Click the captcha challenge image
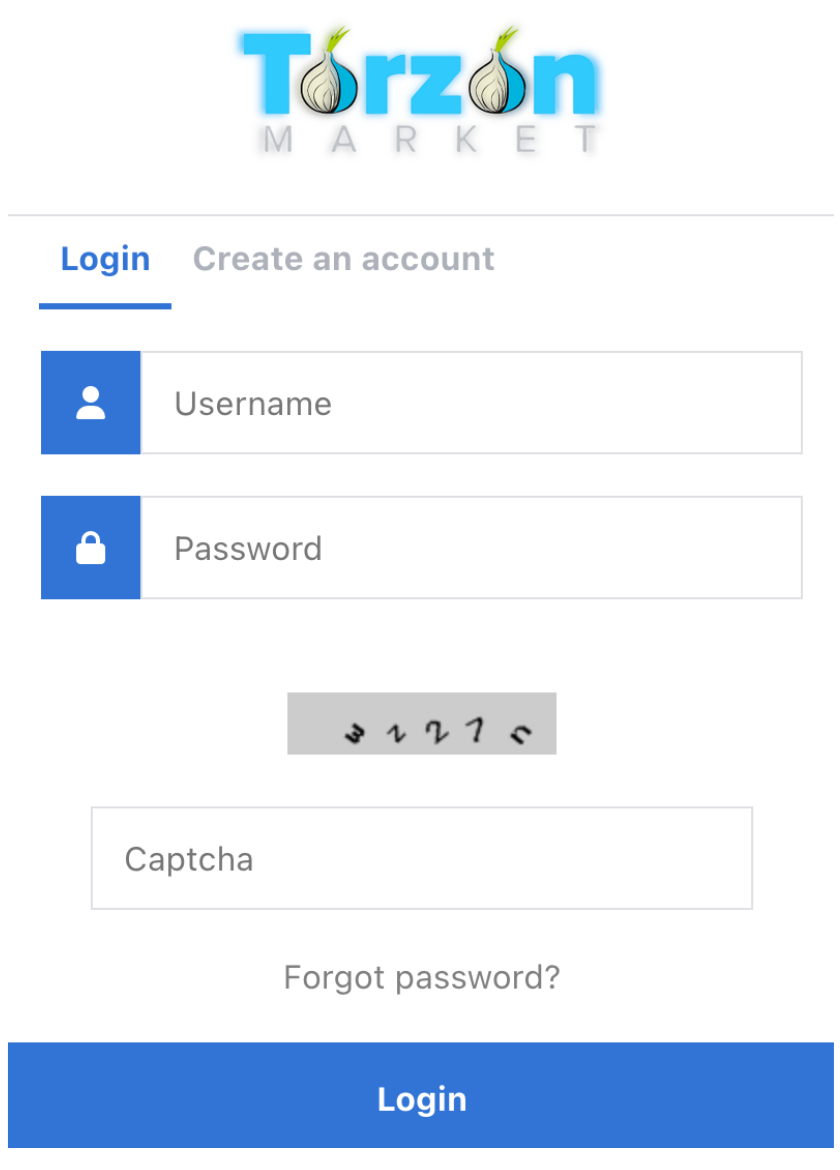Screen dimensions: 840x1170 pyautogui.click(x=421, y=722)
